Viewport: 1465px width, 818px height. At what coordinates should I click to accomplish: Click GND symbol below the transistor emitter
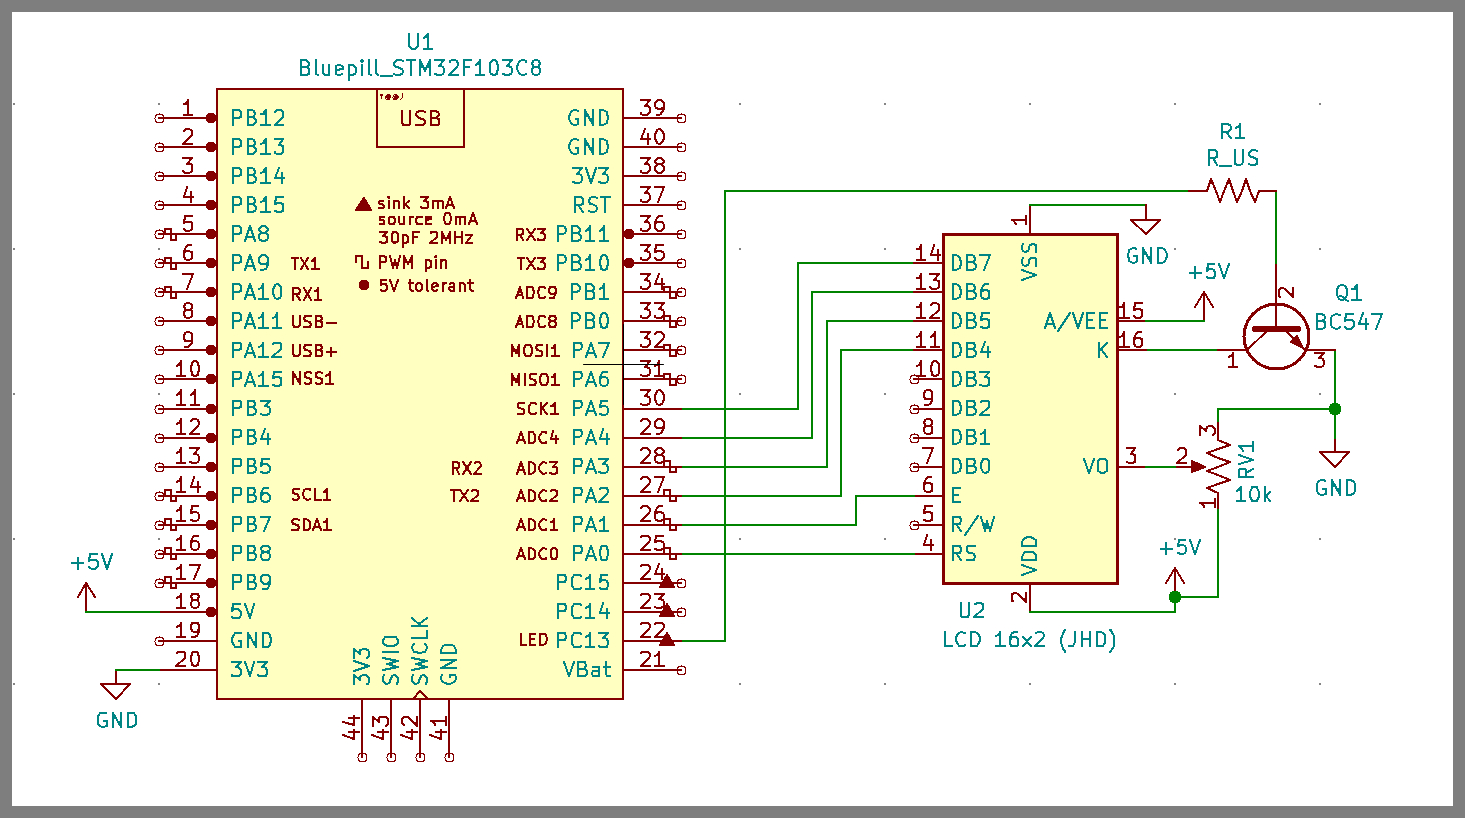pyautogui.click(x=1334, y=460)
